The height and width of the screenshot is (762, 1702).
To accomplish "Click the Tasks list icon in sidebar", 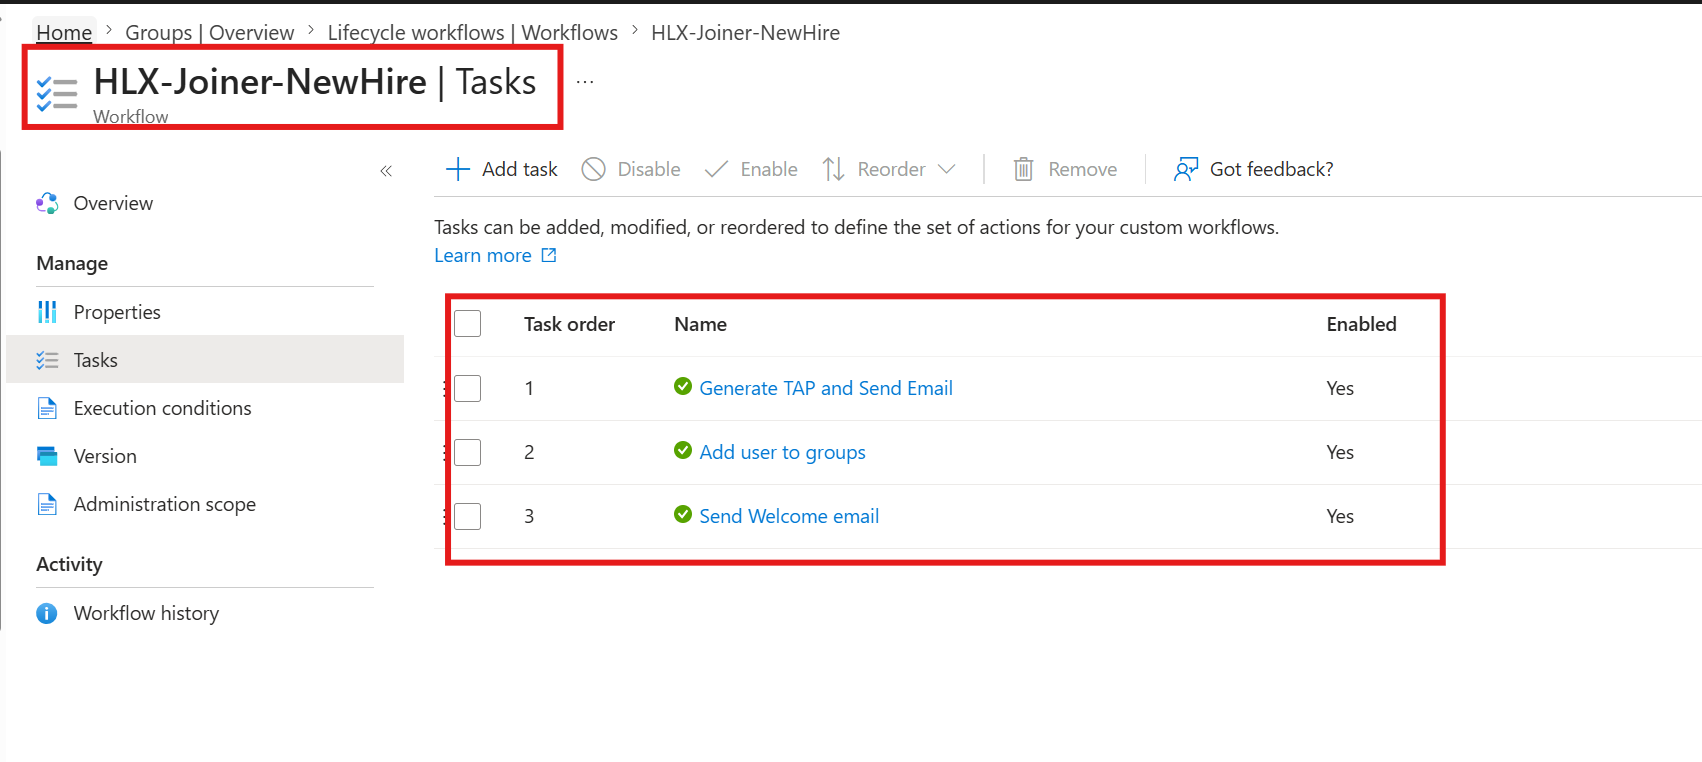I will [47, 360].
